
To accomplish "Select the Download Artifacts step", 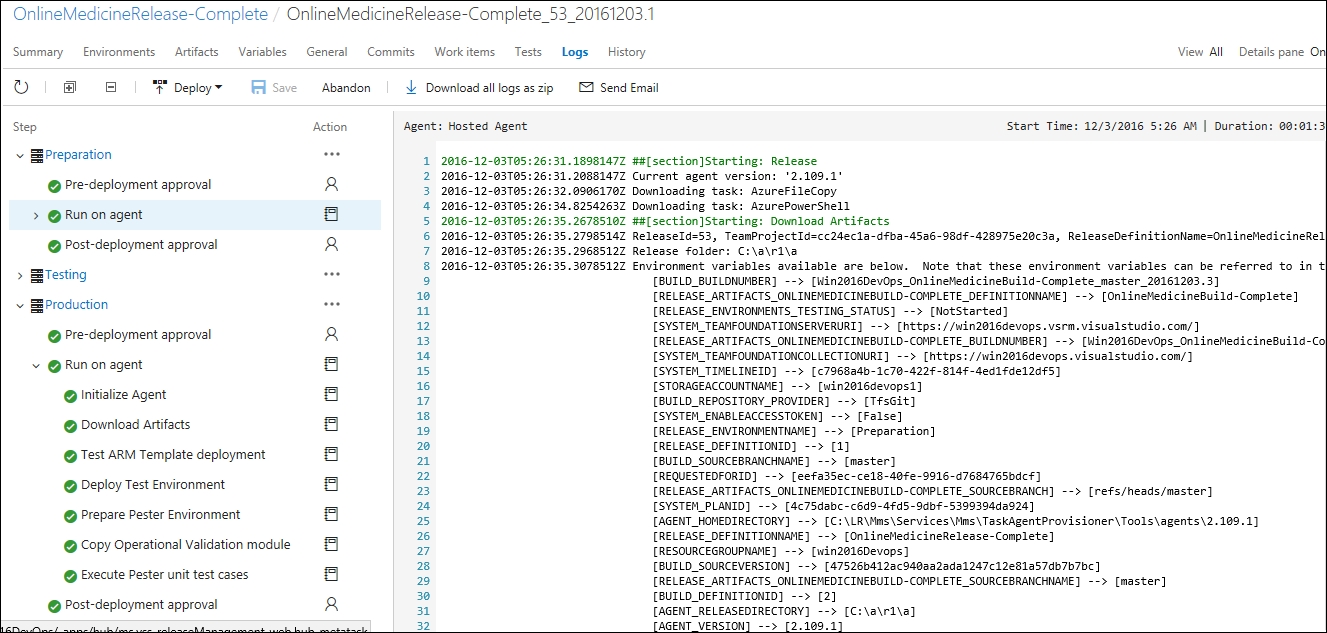I will coord(136,425).
